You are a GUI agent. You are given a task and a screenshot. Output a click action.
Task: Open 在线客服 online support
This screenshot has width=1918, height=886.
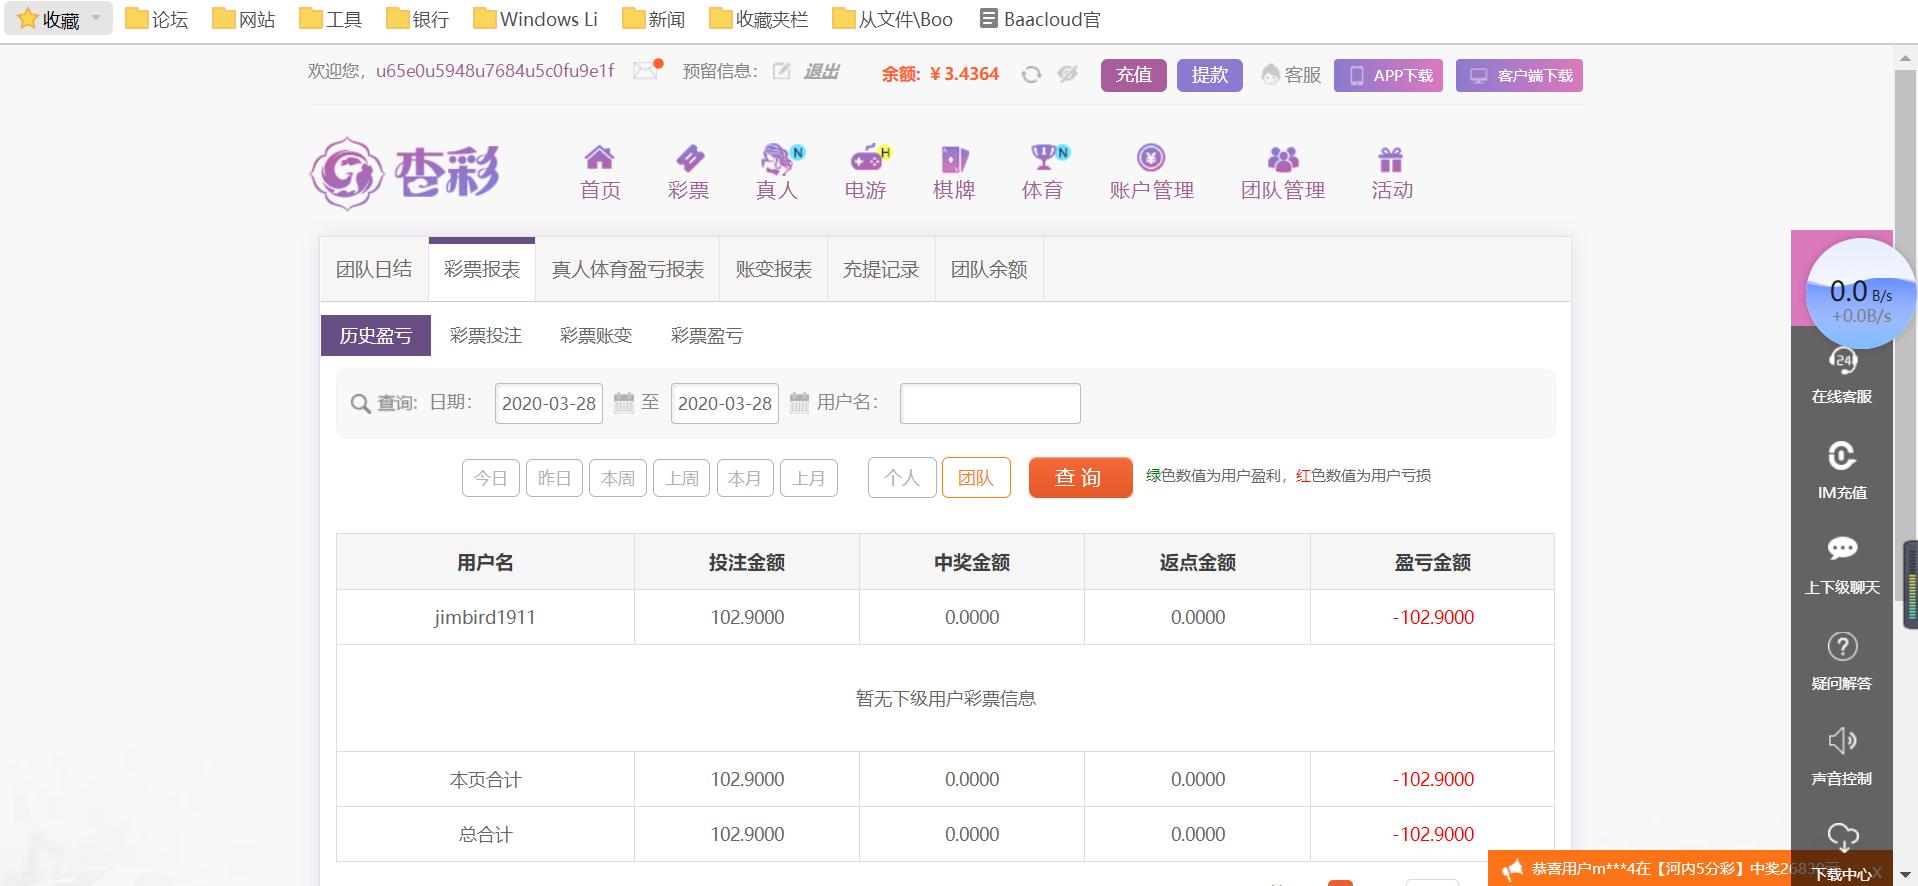click(x=1842, y=377)
